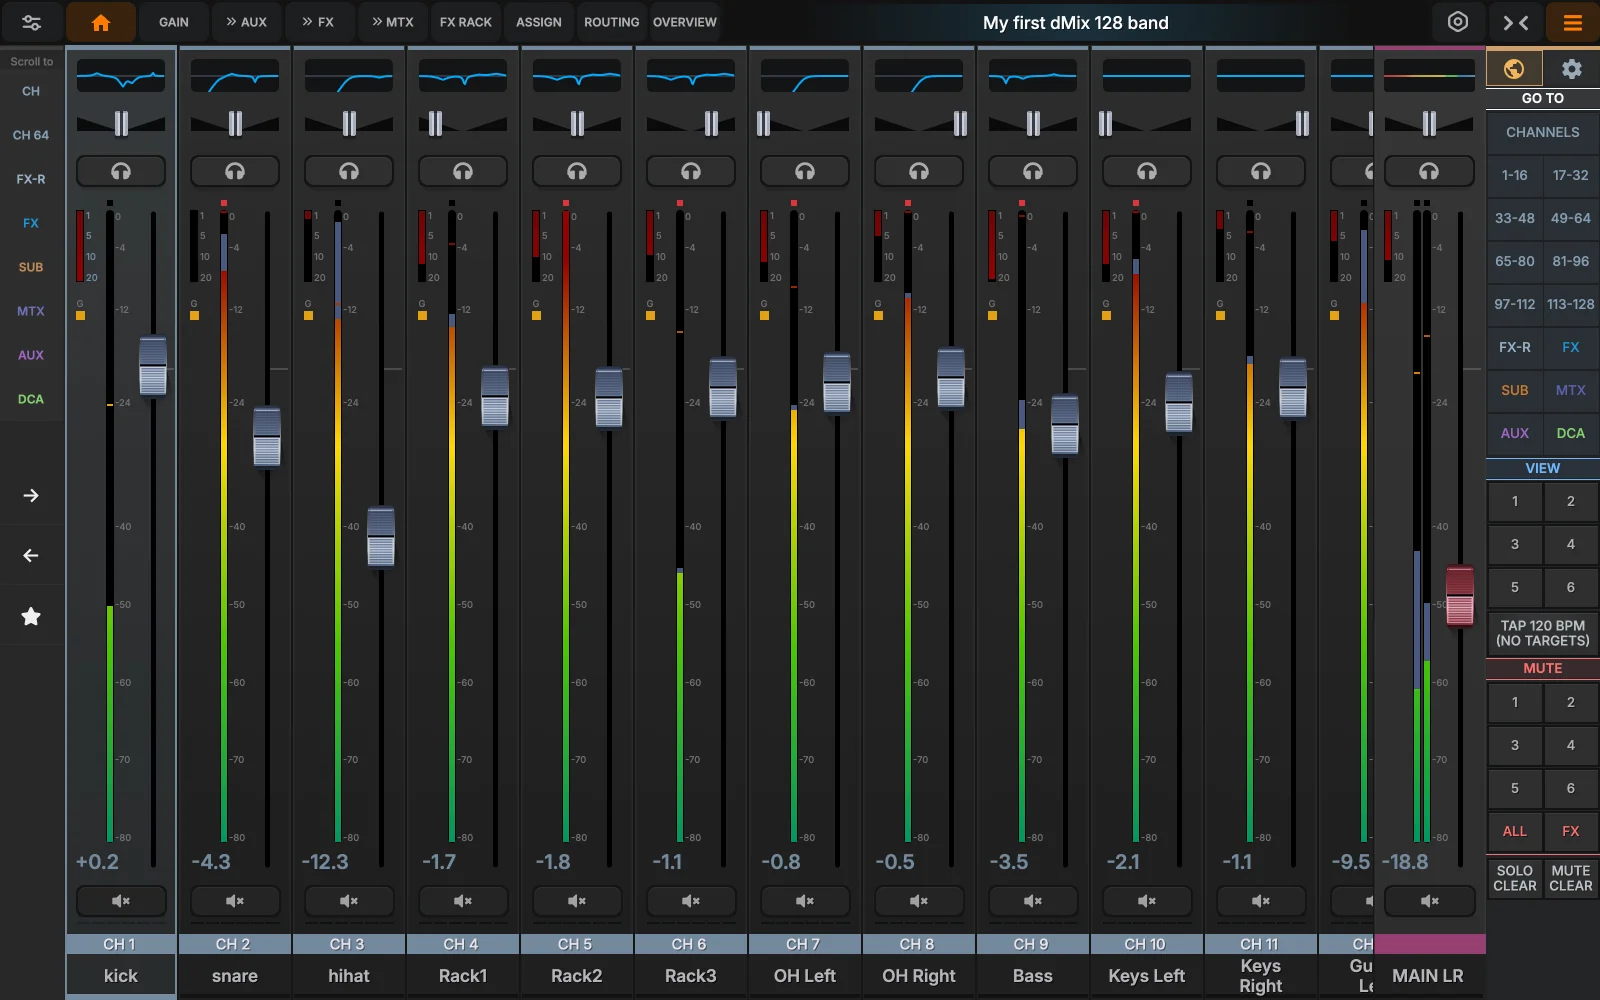Click the OH Right pan control
The height and width of the screenshot is (1000, 1600).
[919, 123]
